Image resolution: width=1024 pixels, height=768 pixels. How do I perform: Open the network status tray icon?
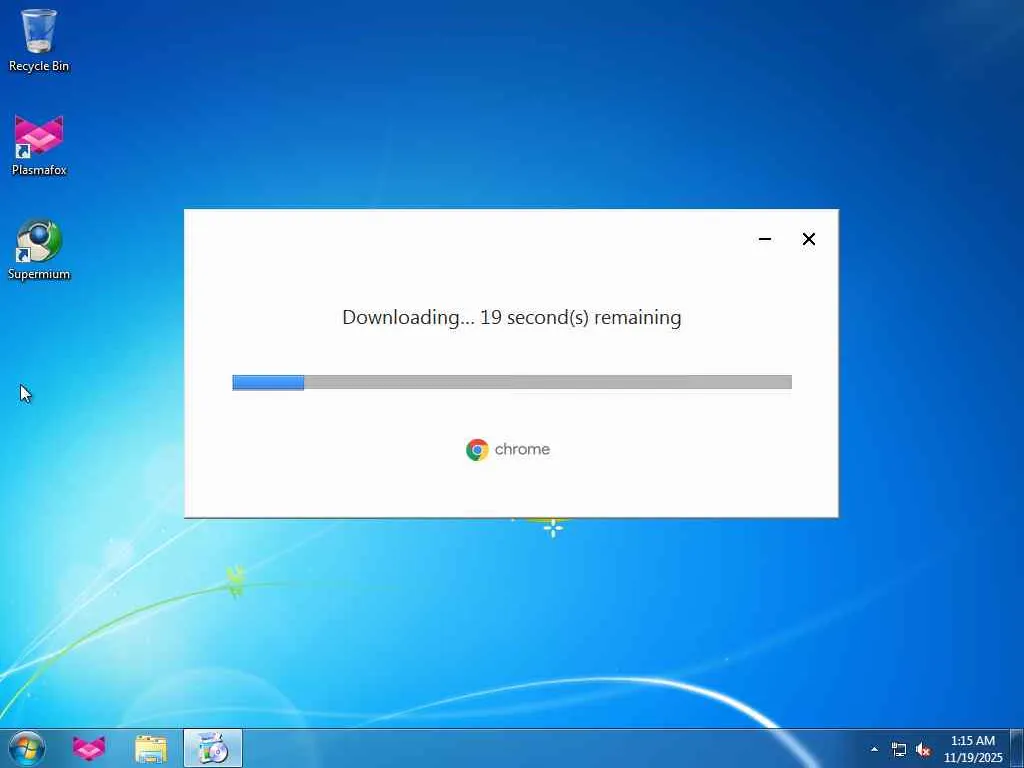899,750
